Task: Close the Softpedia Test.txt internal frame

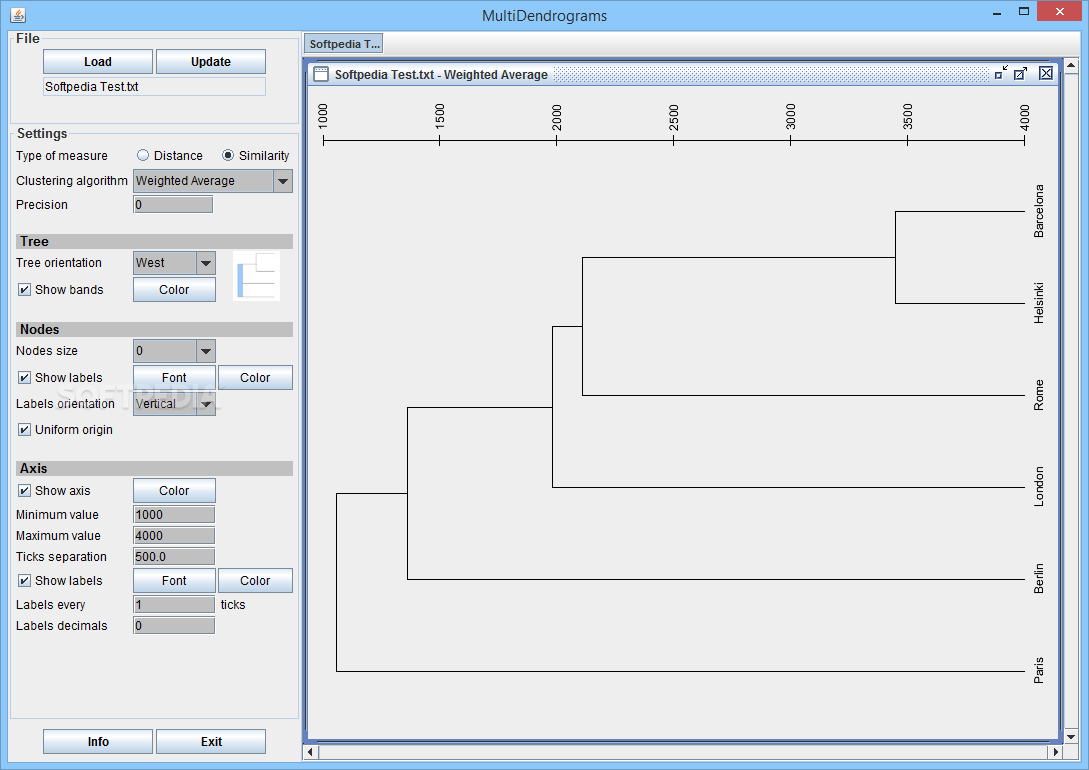Action: [1045, 73]
